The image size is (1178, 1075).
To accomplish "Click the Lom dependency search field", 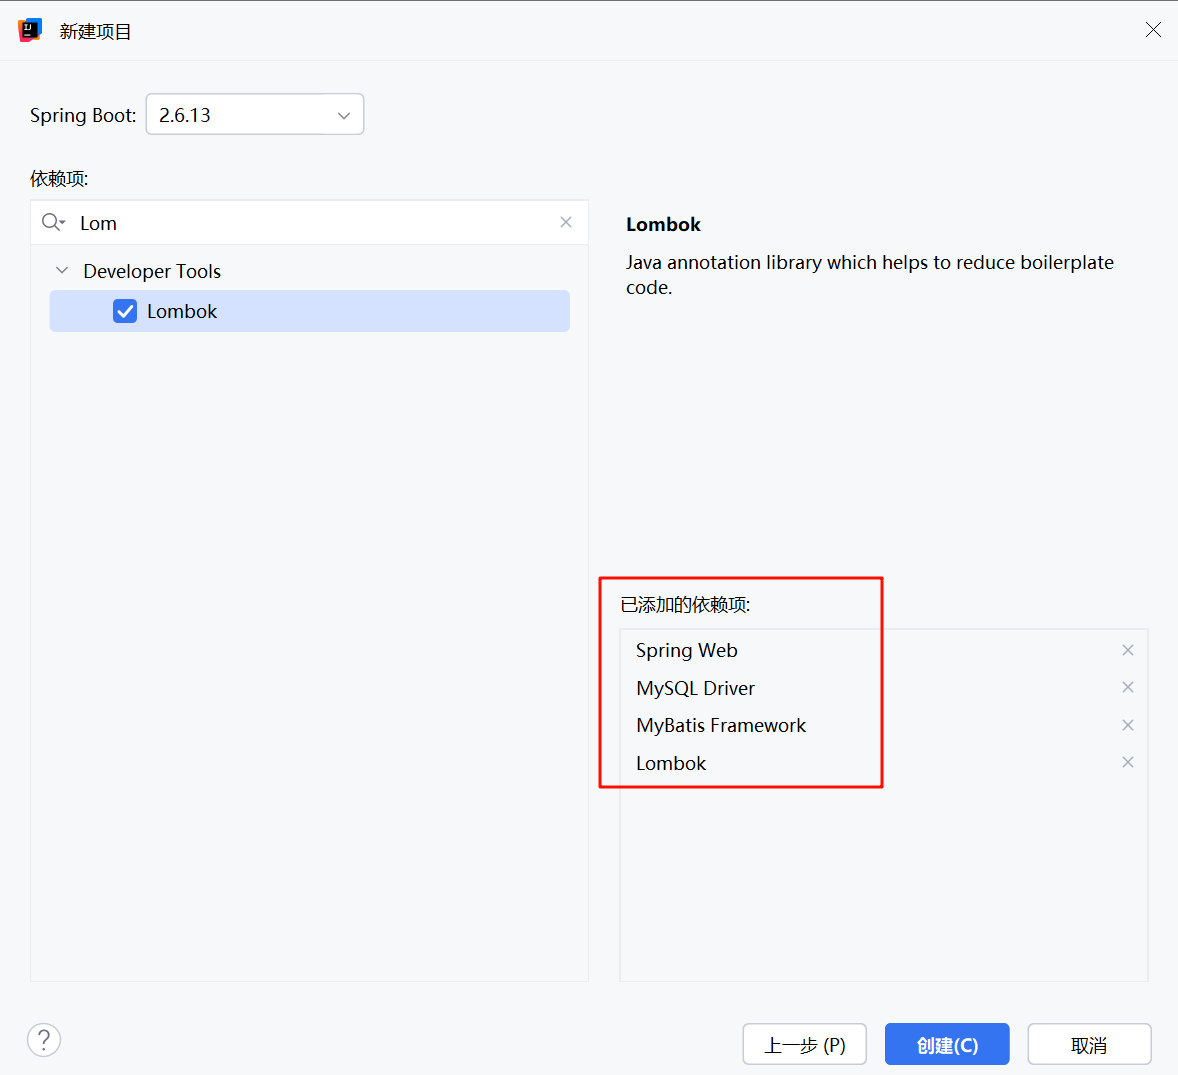I will pos(310,223).
